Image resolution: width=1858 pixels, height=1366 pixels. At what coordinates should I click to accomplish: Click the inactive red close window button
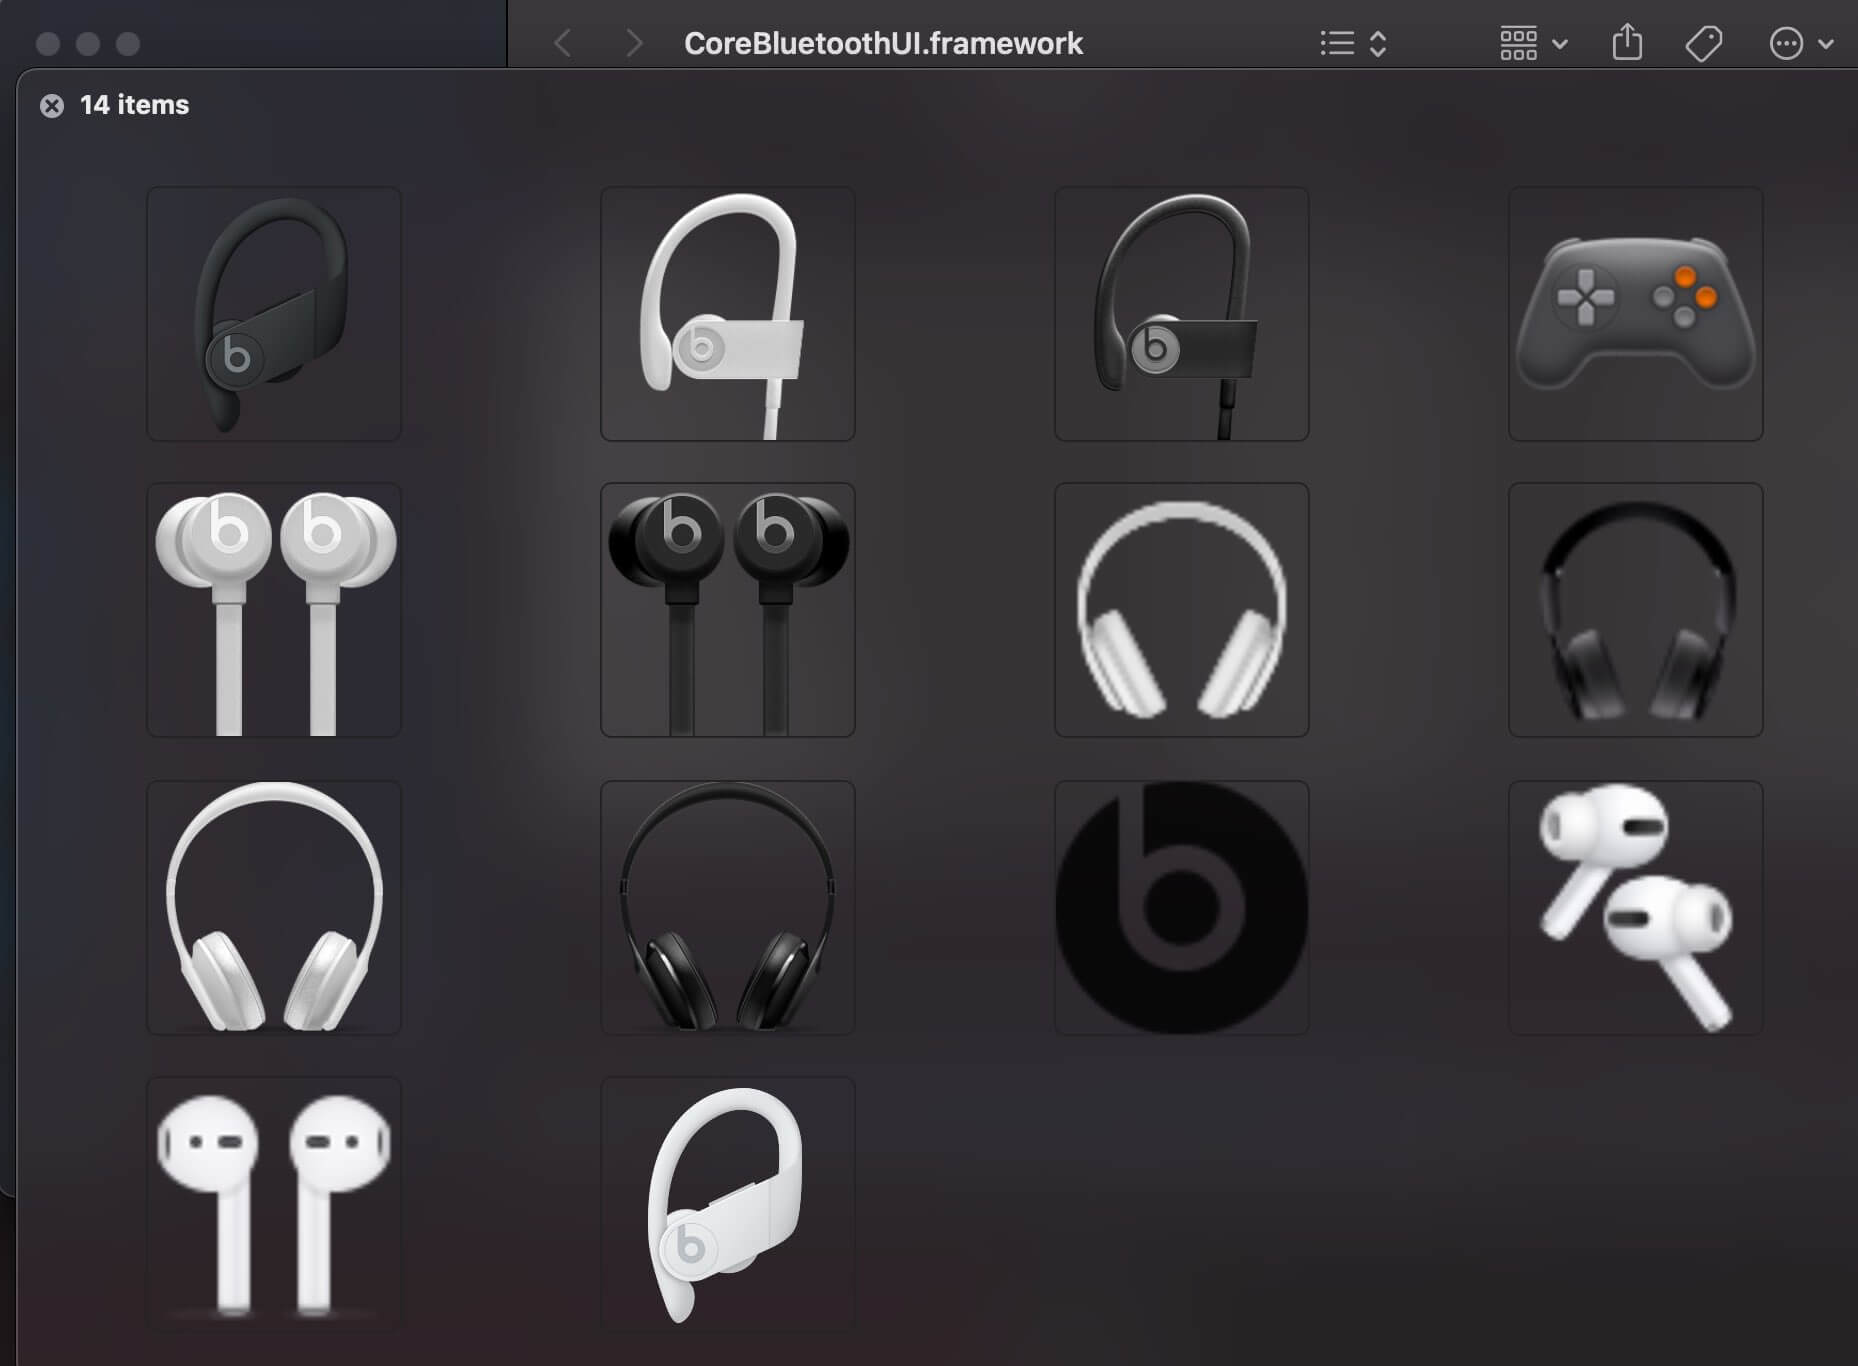[x=48, y=44]
